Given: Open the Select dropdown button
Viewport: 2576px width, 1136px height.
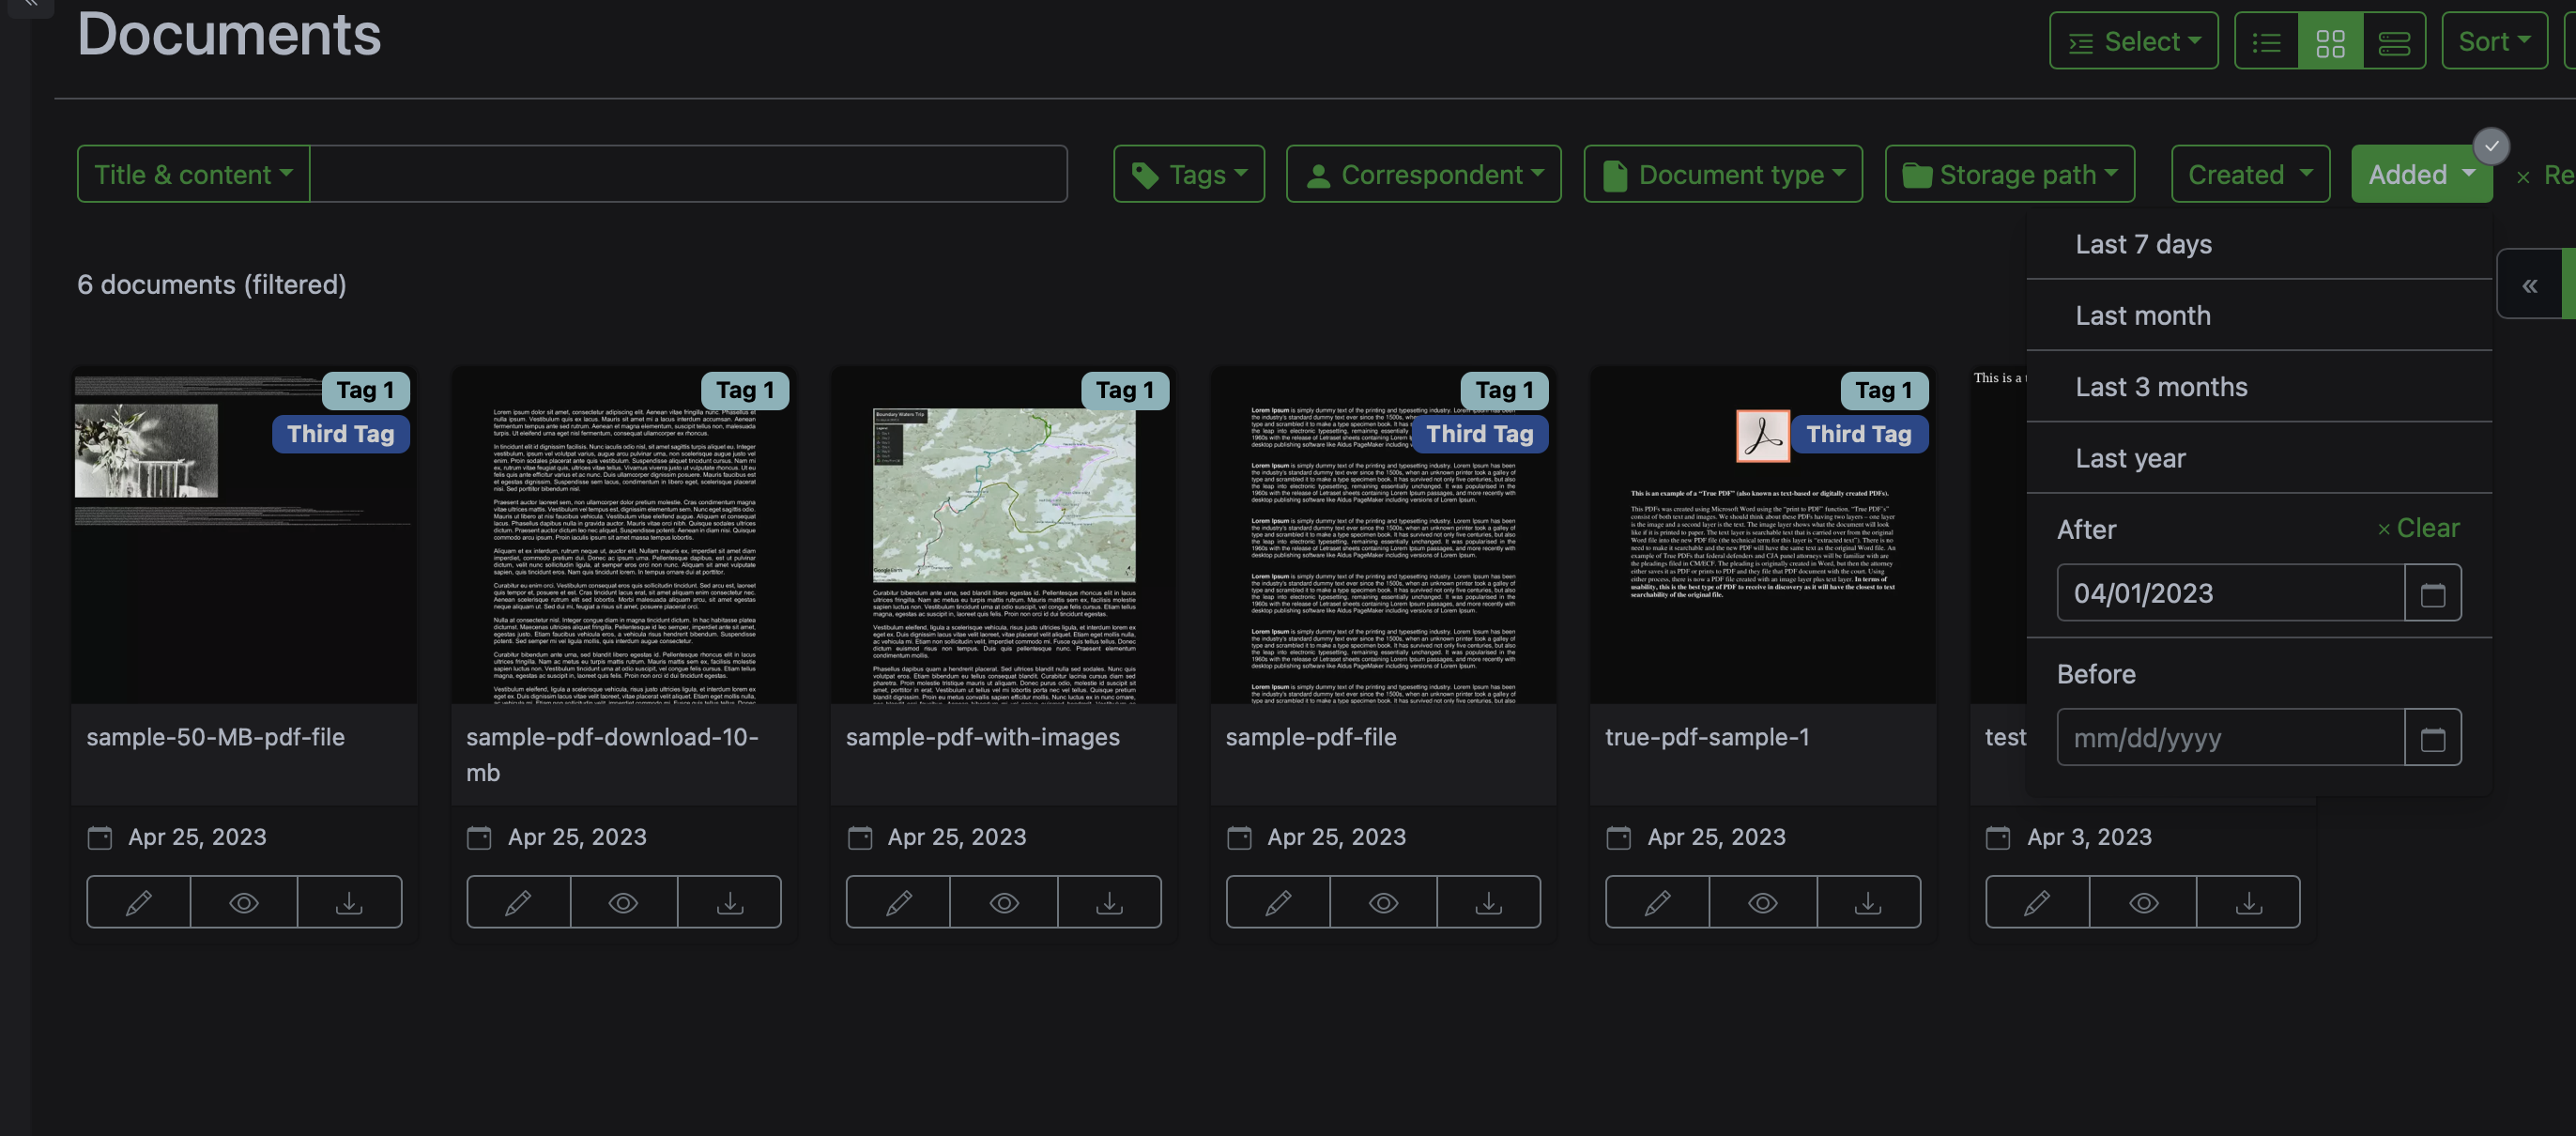Looking at the screenshot, I should click(2133, 42).
